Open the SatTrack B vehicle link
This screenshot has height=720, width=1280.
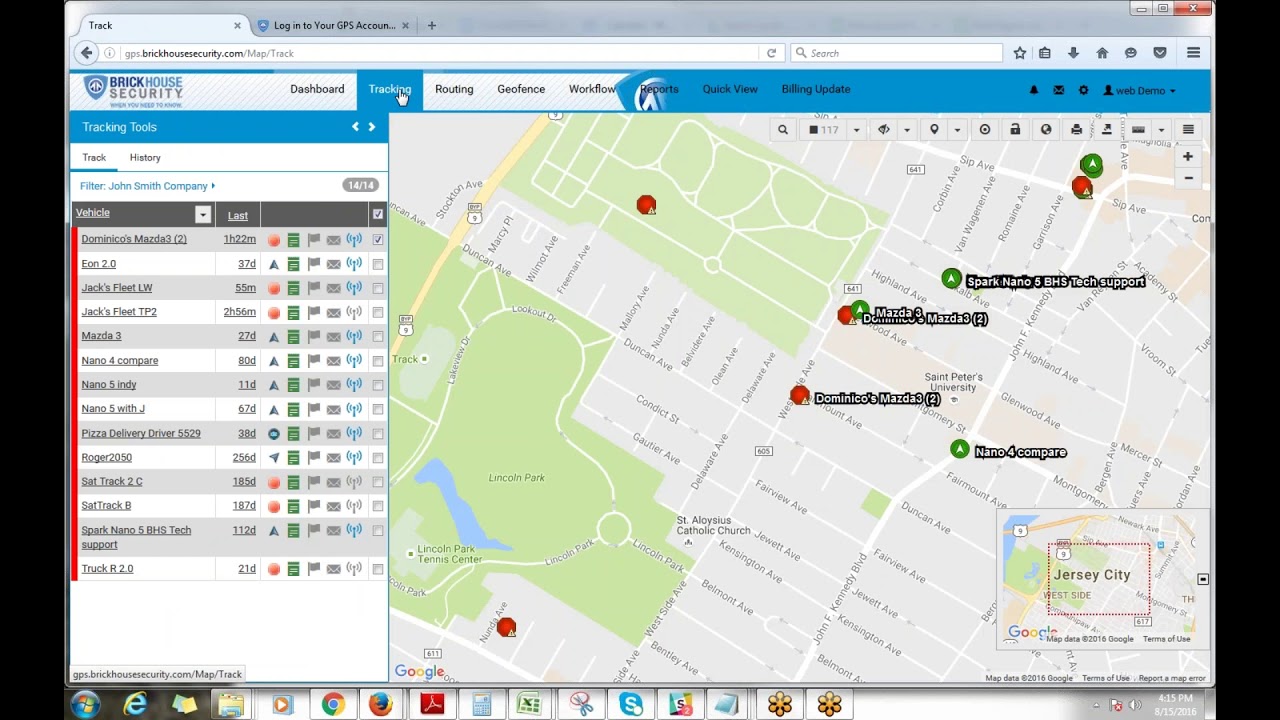[x=106, y=506]
